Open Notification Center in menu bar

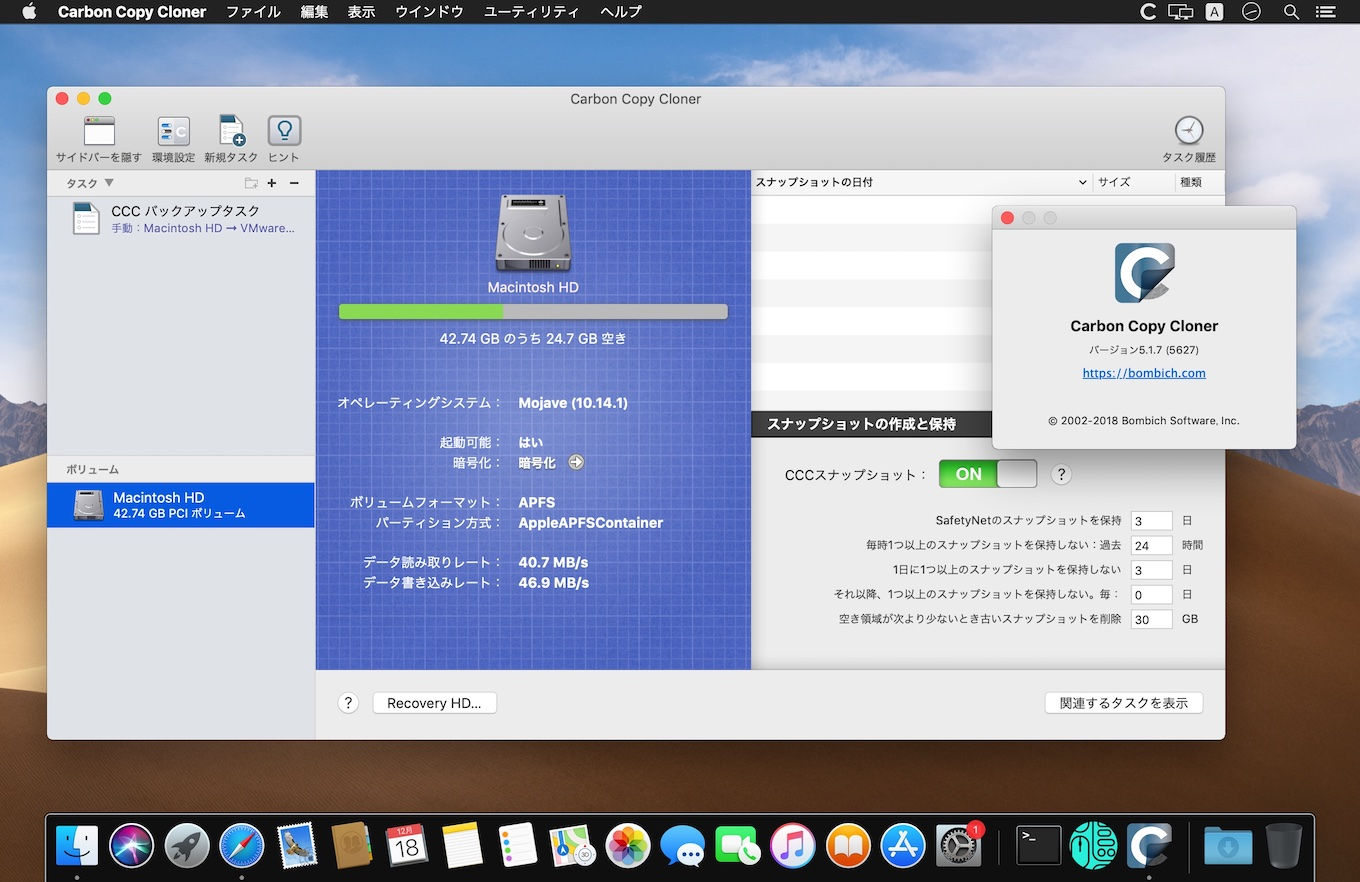(1325, 12)
